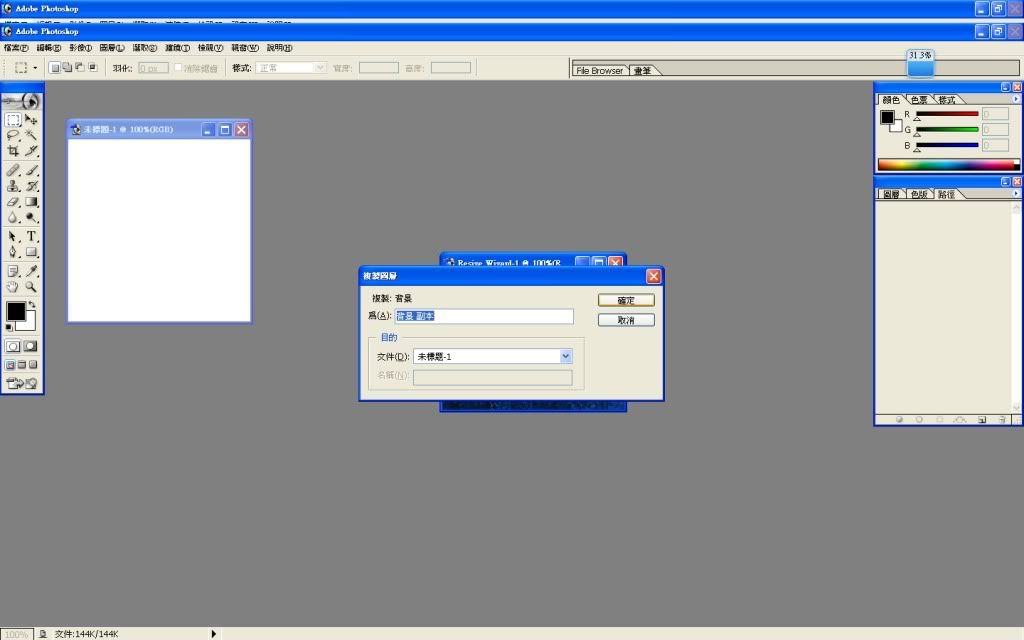Open the 文件 destination dropdown in dialog

[x=566, y=356]
